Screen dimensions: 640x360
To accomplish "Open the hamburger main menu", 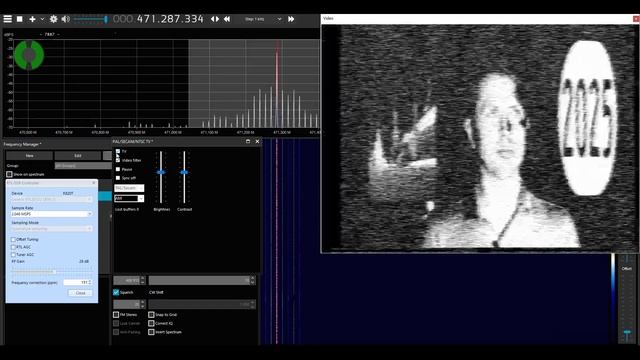I will pyautogui.click(x=7, y=19).
